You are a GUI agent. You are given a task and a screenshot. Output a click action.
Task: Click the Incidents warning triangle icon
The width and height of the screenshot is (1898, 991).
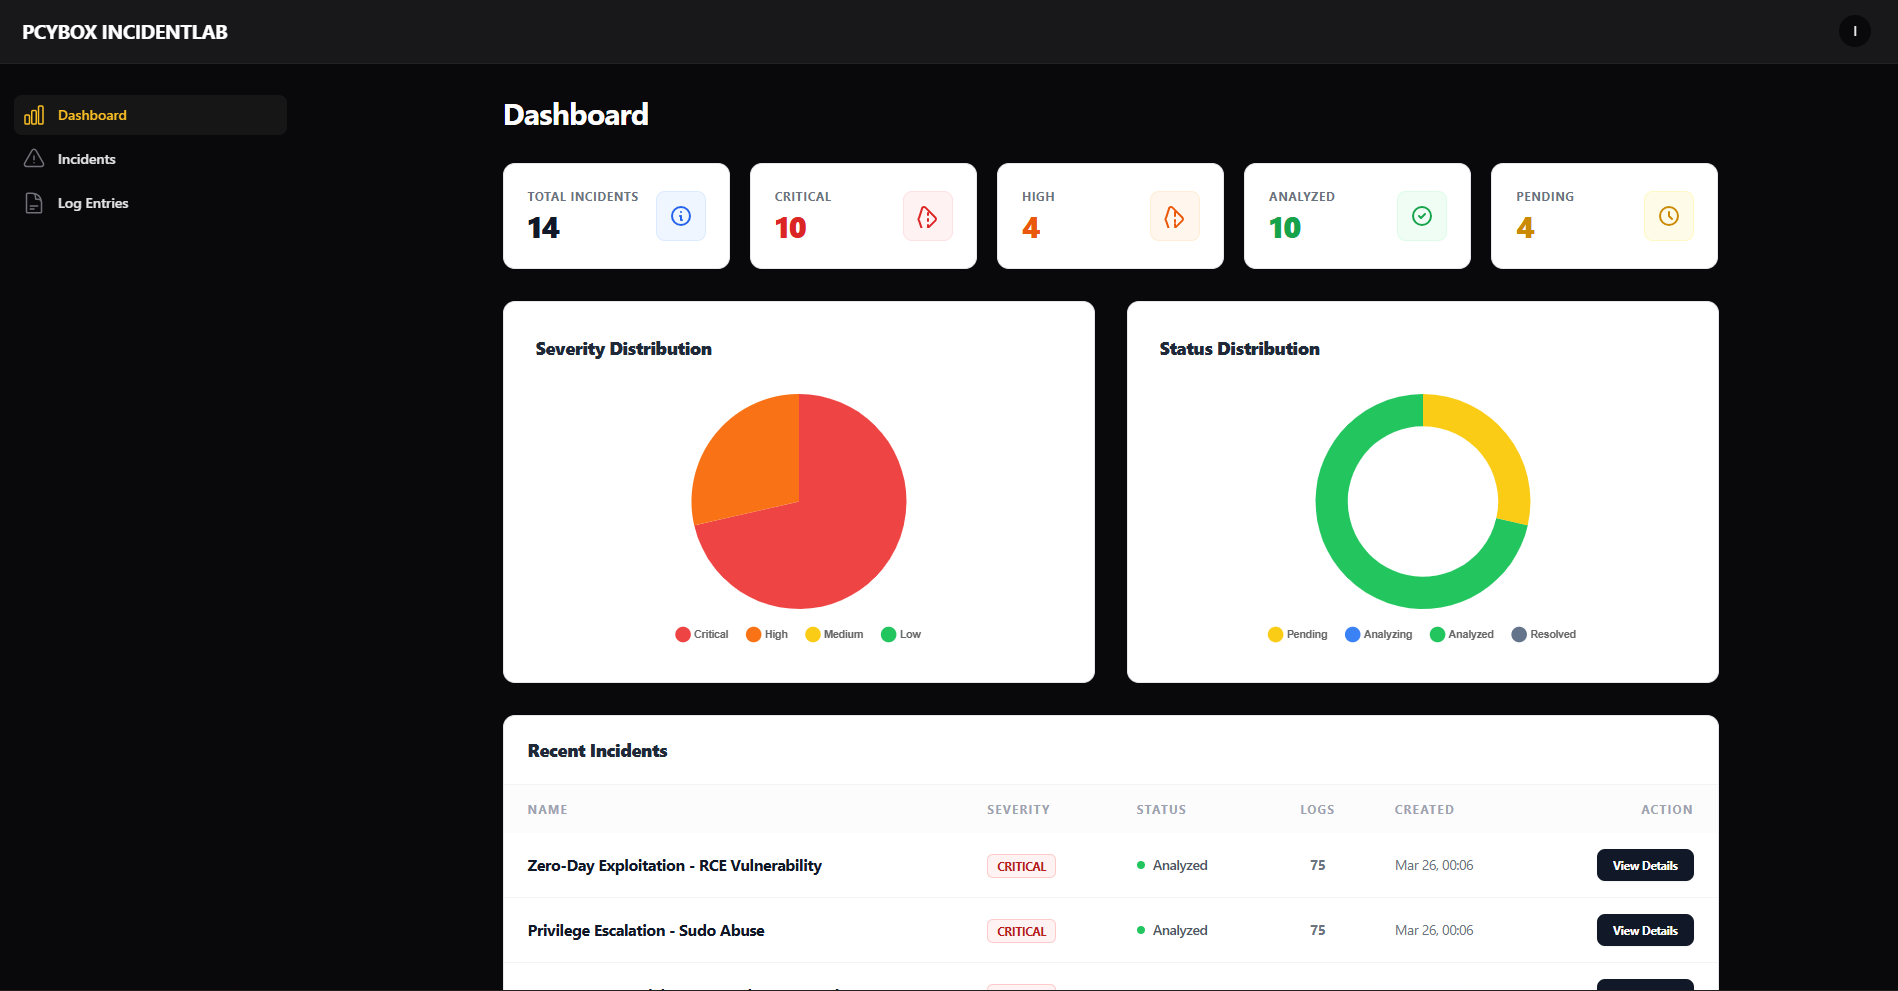coord(34,159)
